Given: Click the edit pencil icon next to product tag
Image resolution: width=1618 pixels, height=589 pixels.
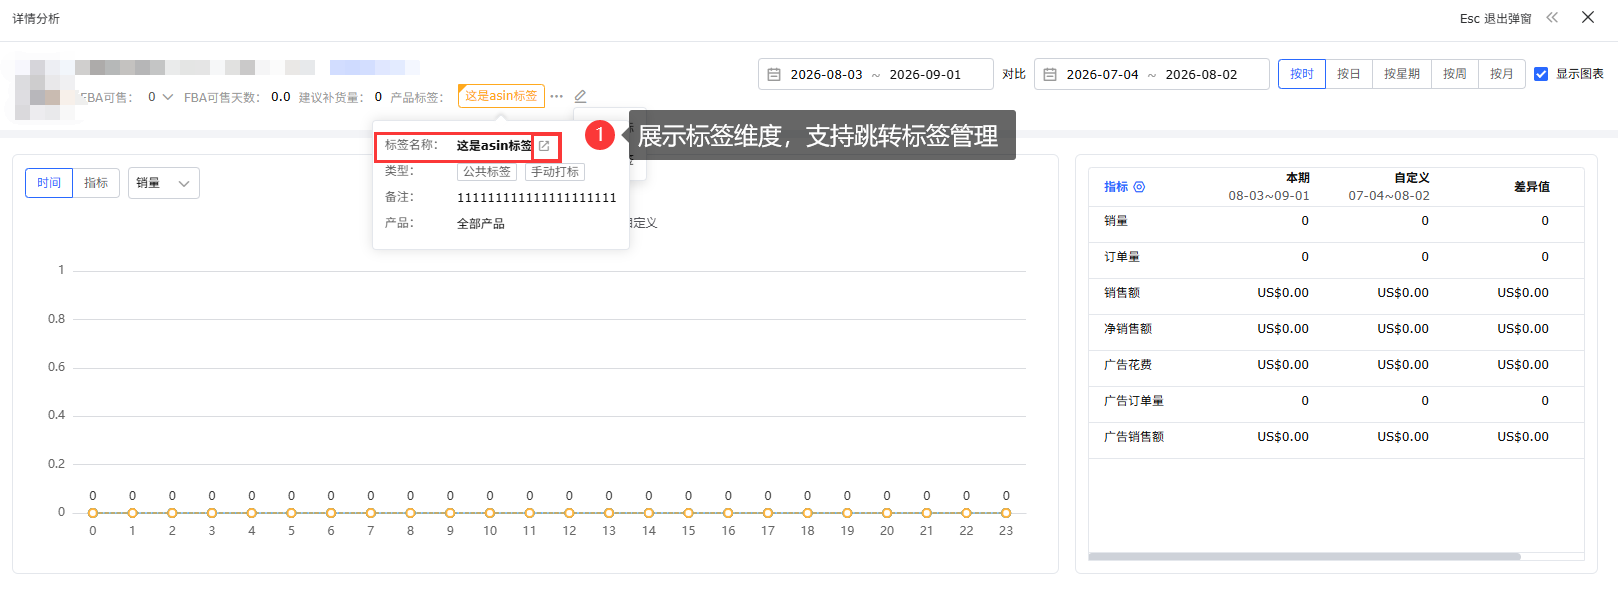Looking at the screenshot, I should pyautogui.click(x=580, y=96).
